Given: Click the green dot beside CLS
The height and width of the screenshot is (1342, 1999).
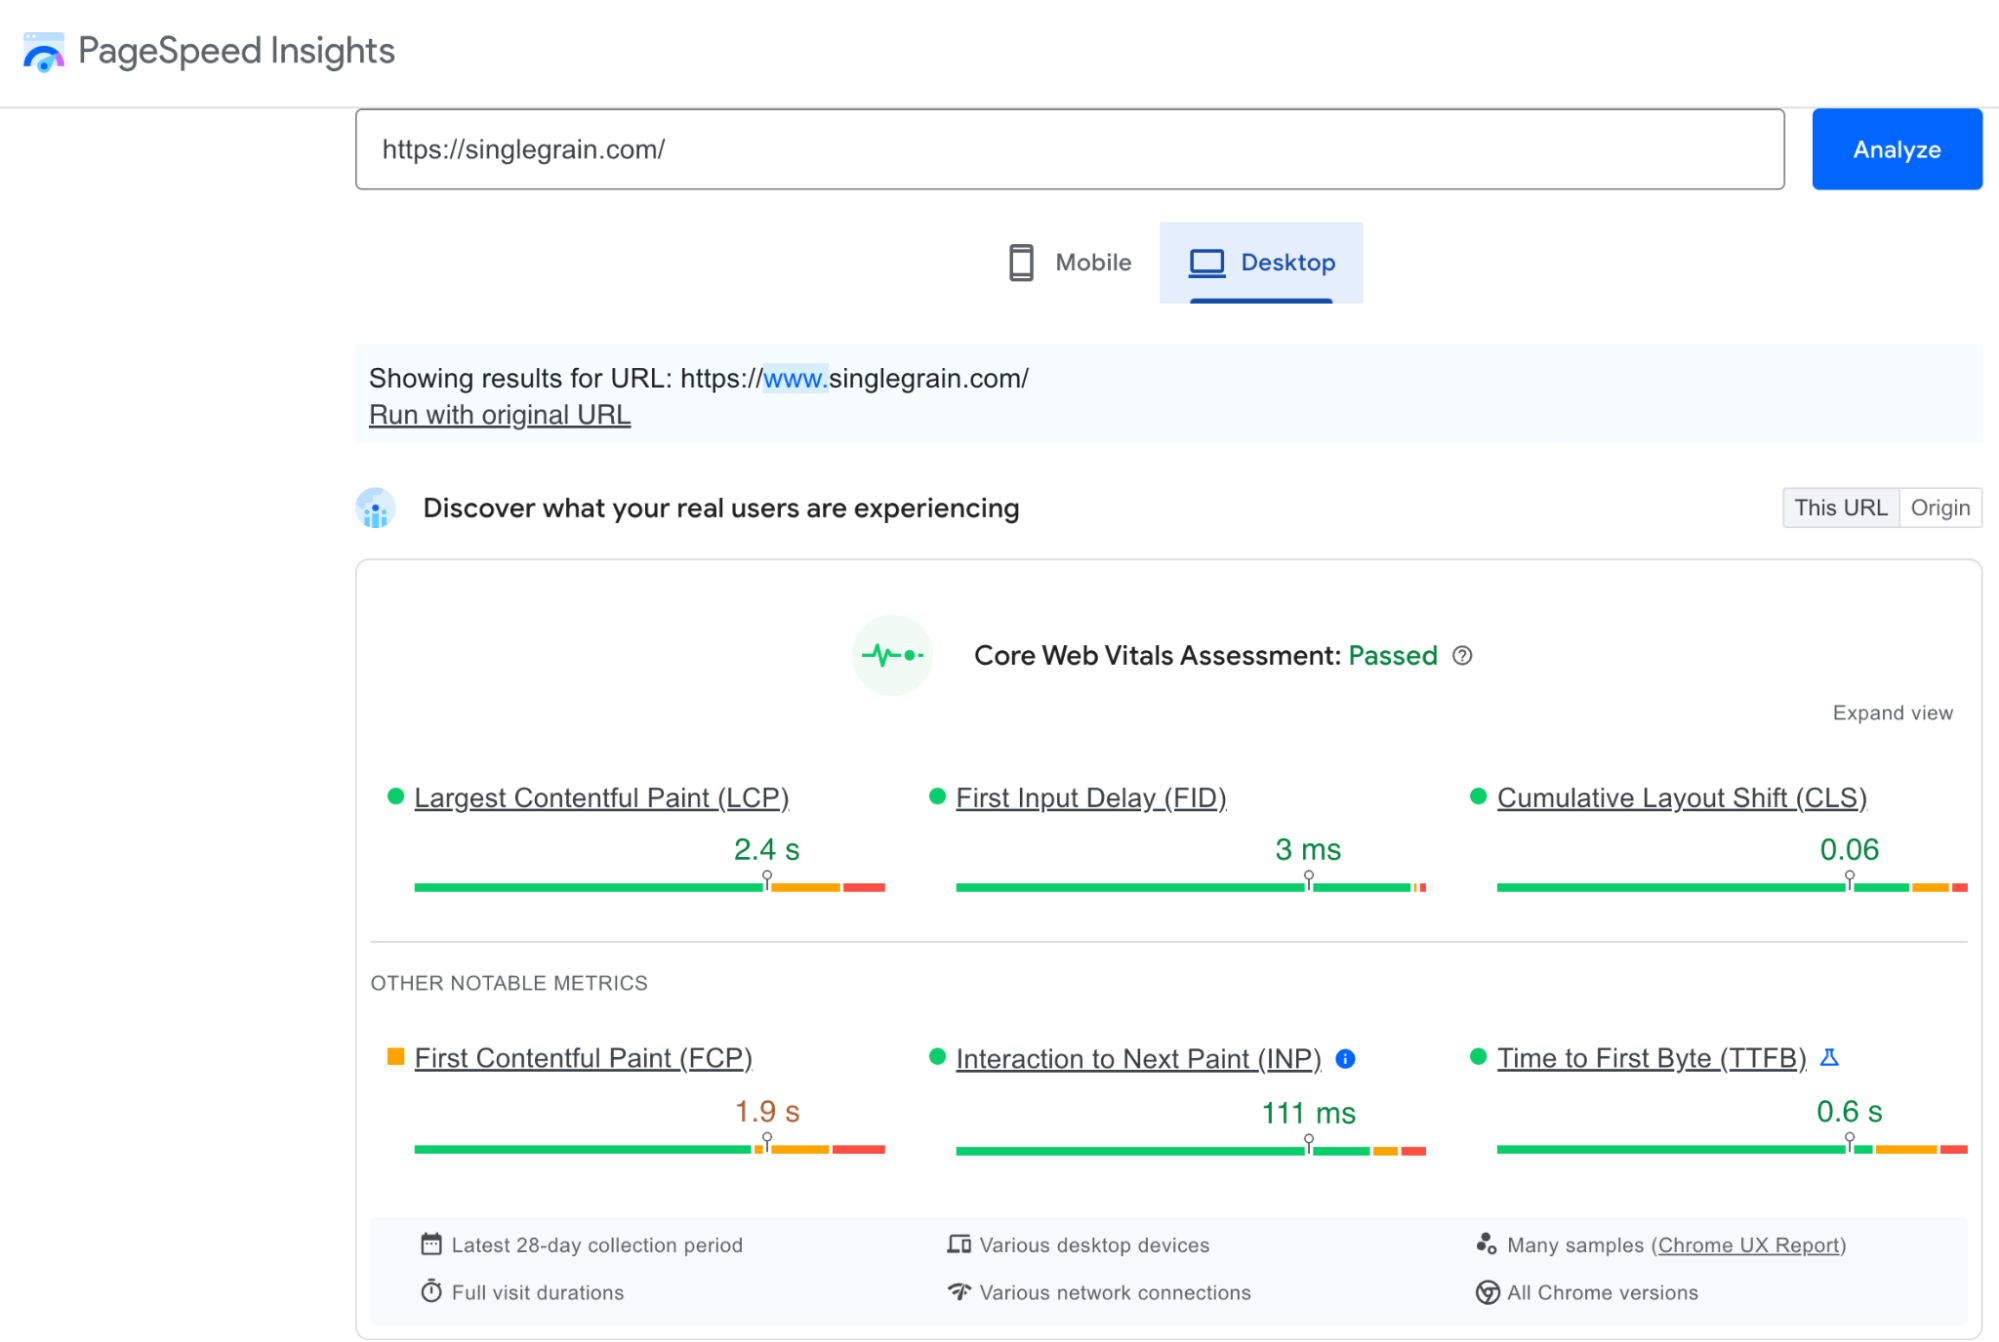Looking at the screenshot, I should tap(1478, 796).
